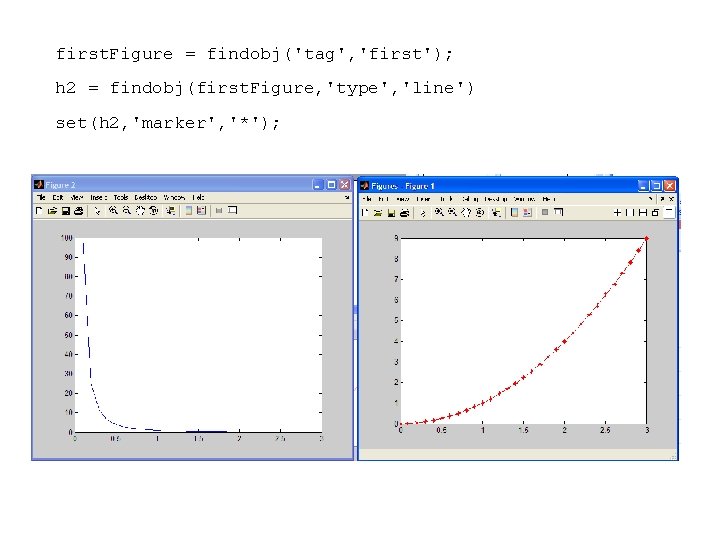Insert Legend via Figure 2 toolbar icon
The width and height of the screenshot is (720, 540).
click(x=201, y=210)
